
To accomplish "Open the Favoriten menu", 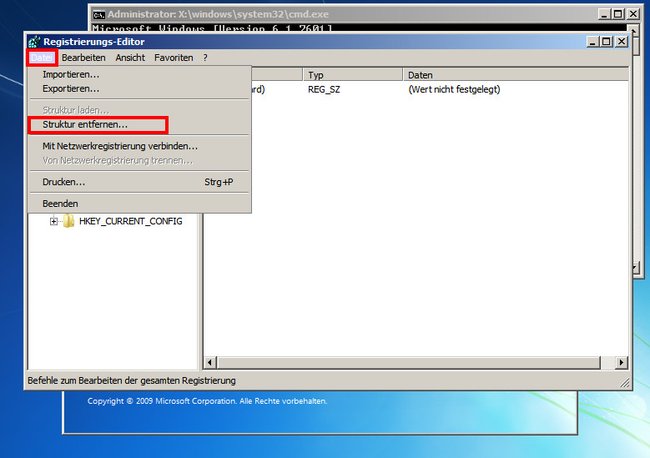I will point(174,58).
